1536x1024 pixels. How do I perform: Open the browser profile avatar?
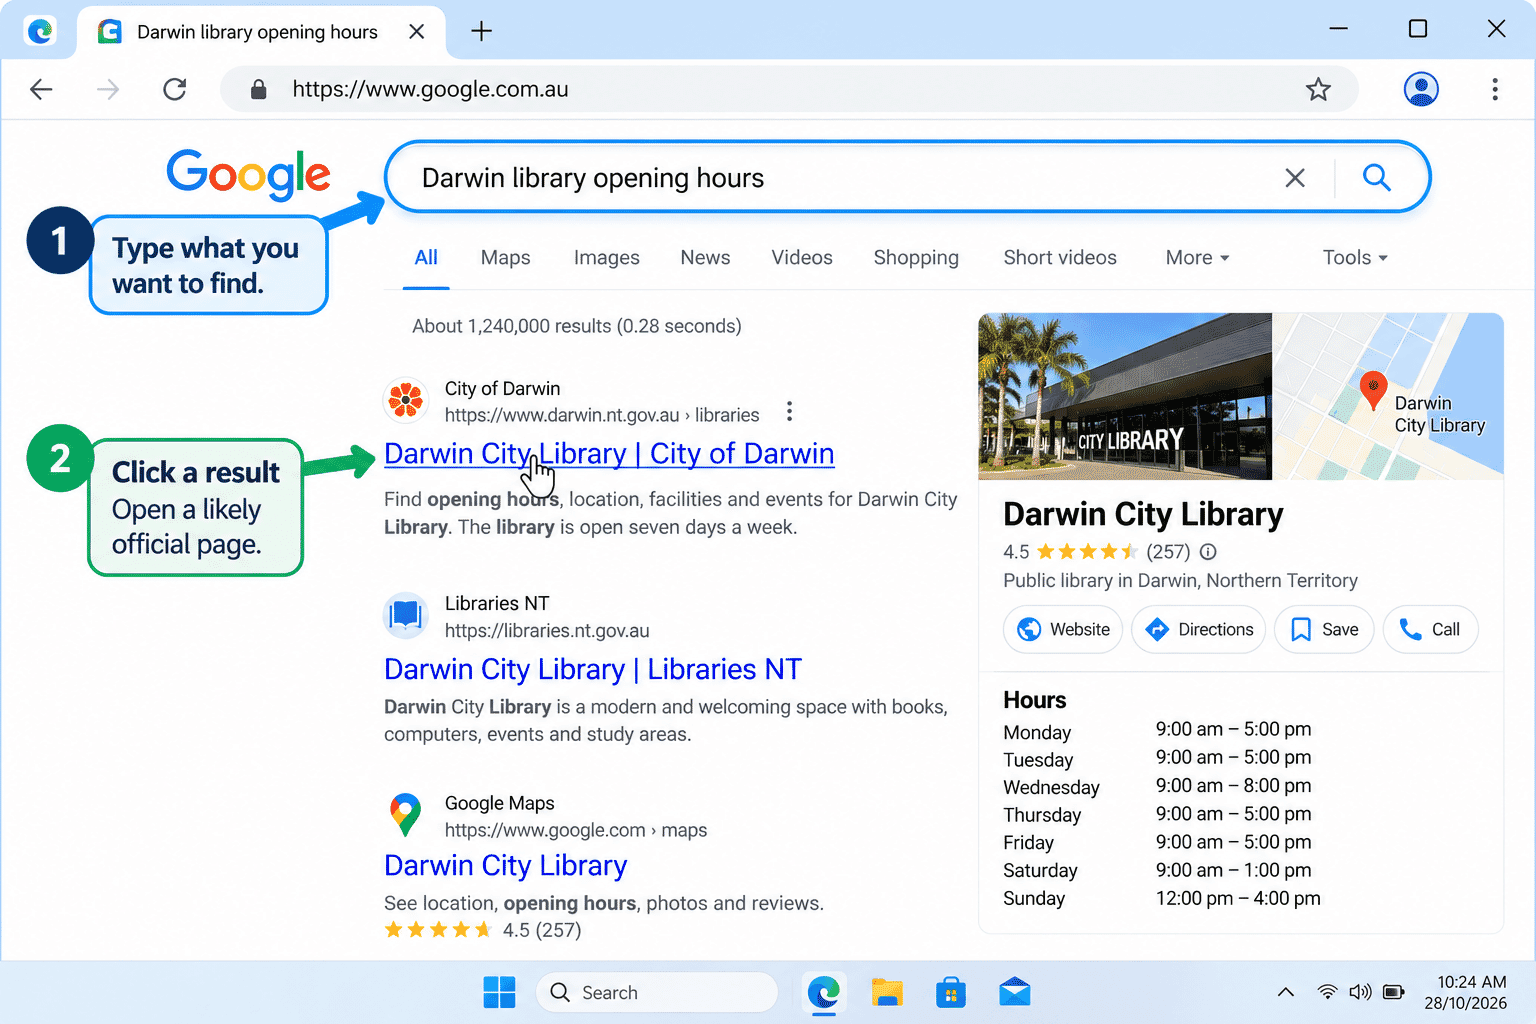(x=1421, y=89)
